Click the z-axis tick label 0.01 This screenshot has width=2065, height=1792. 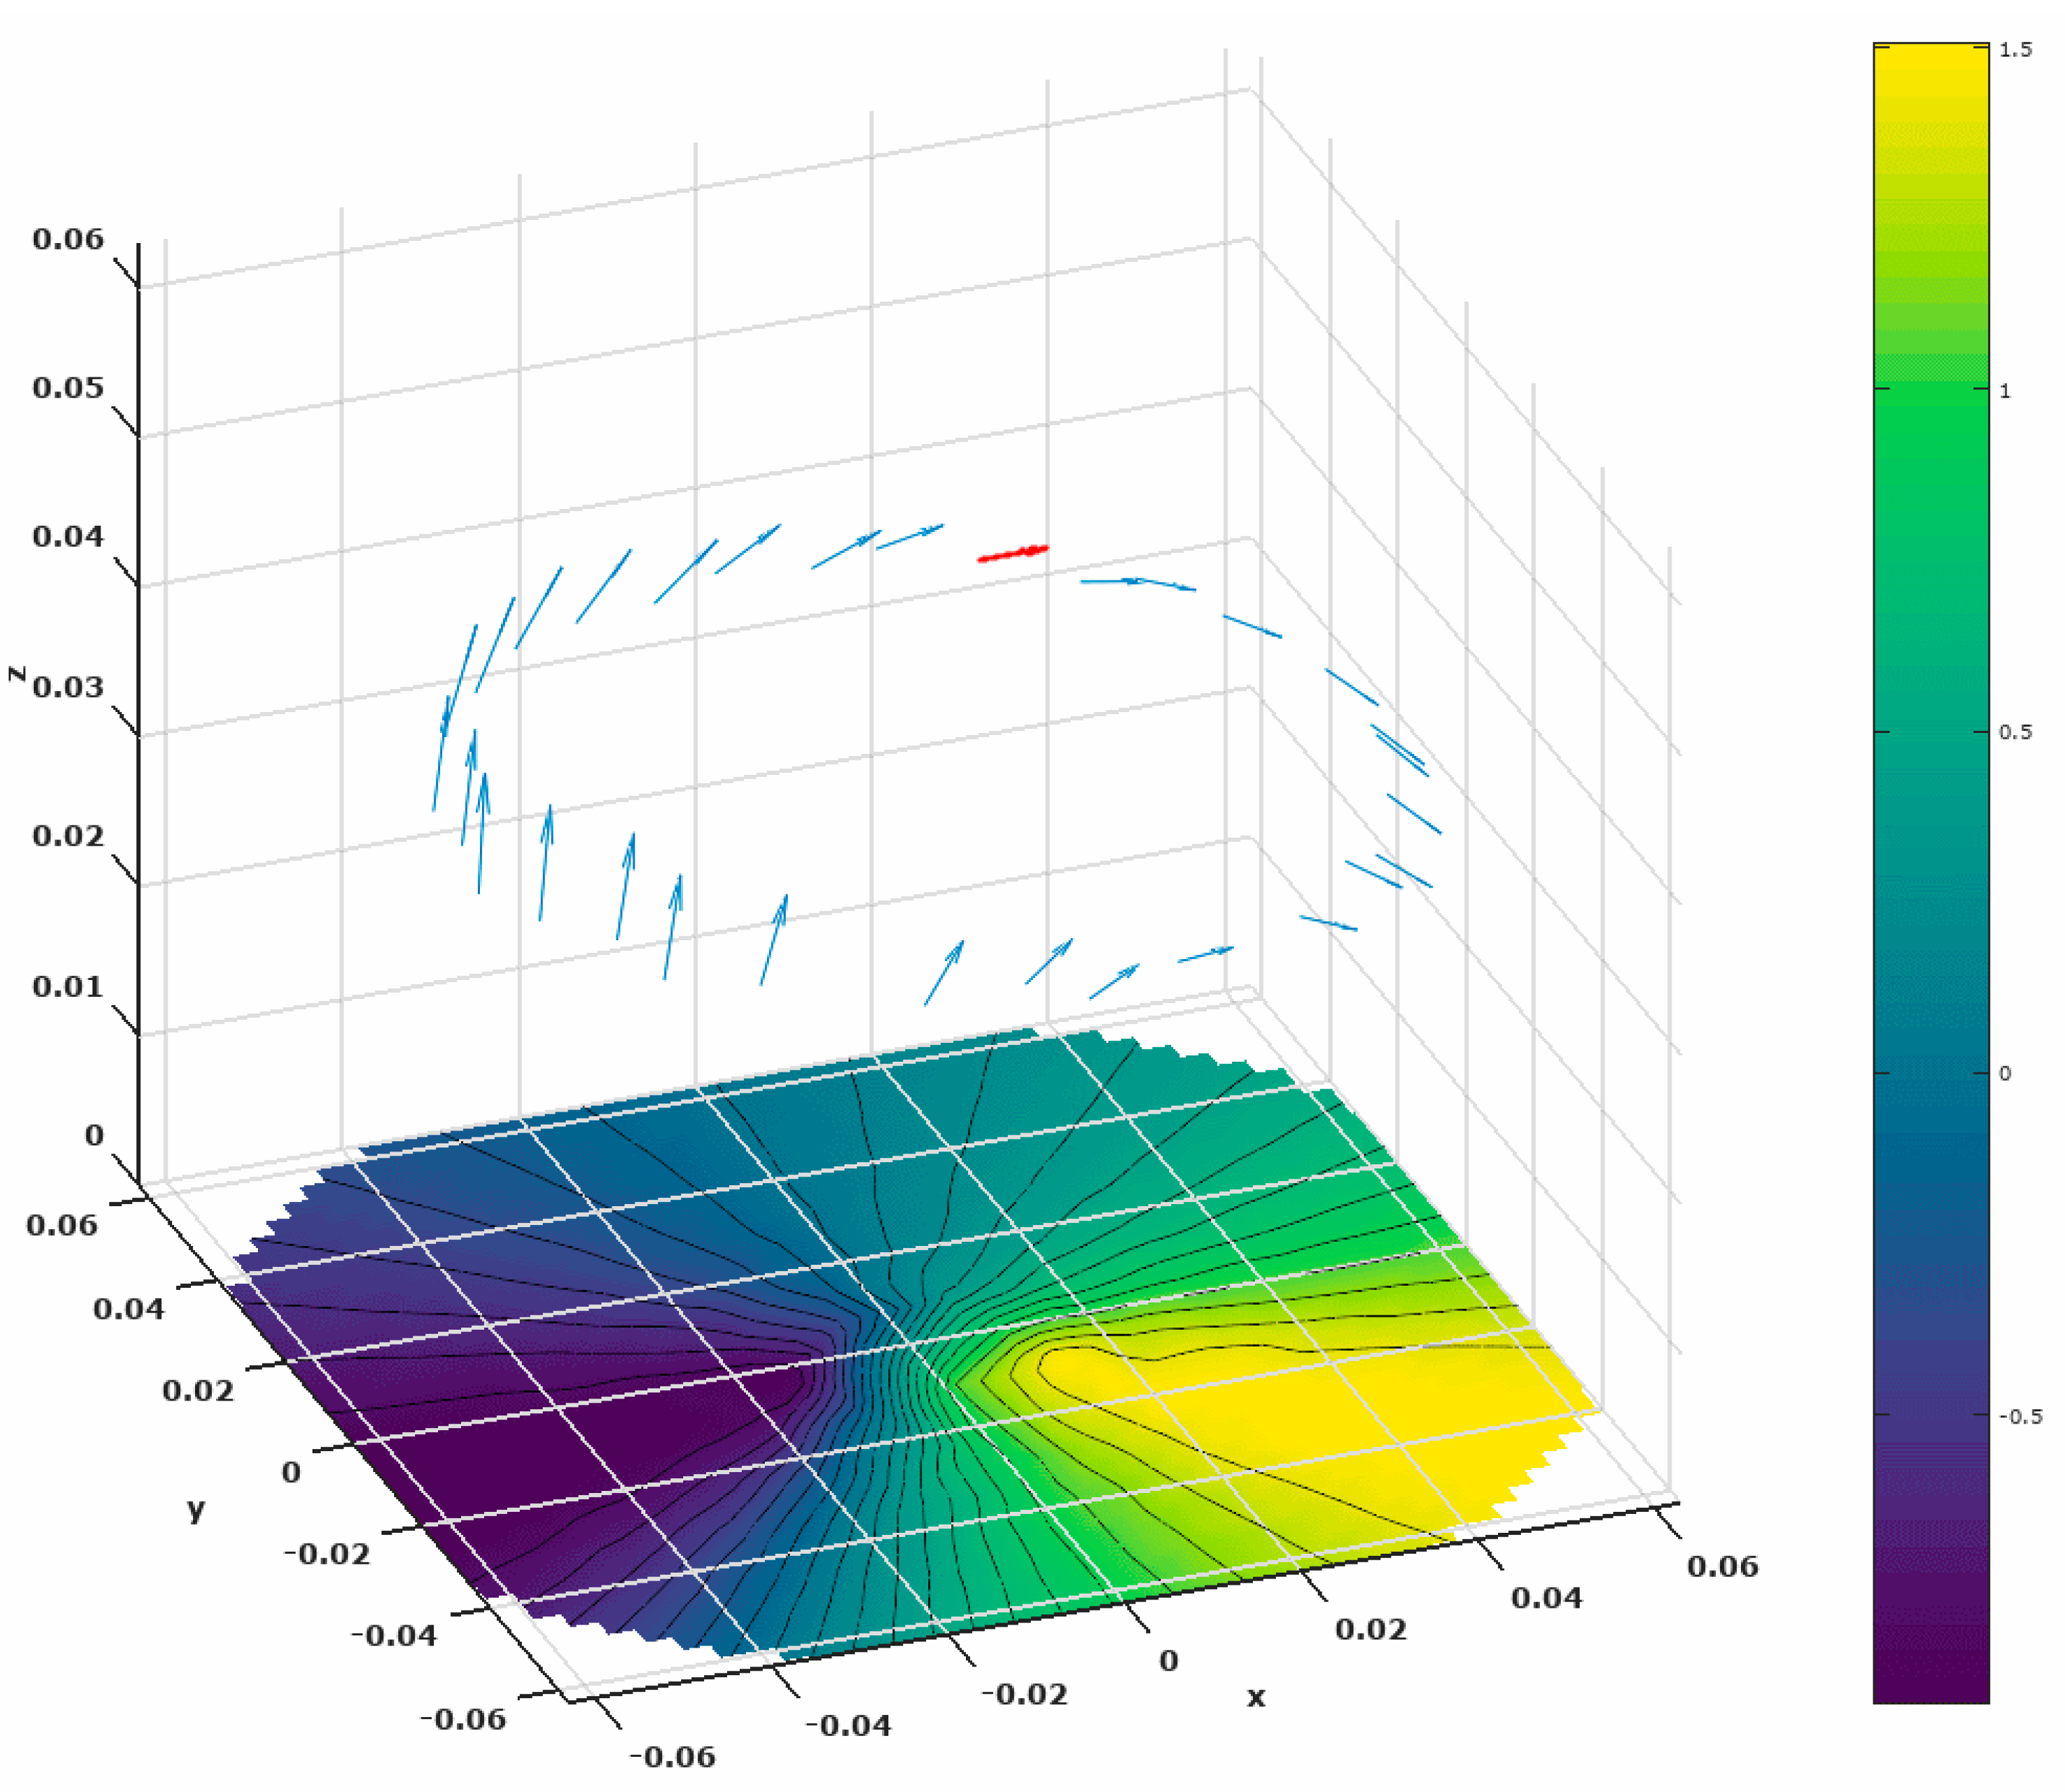click(68, 987)
